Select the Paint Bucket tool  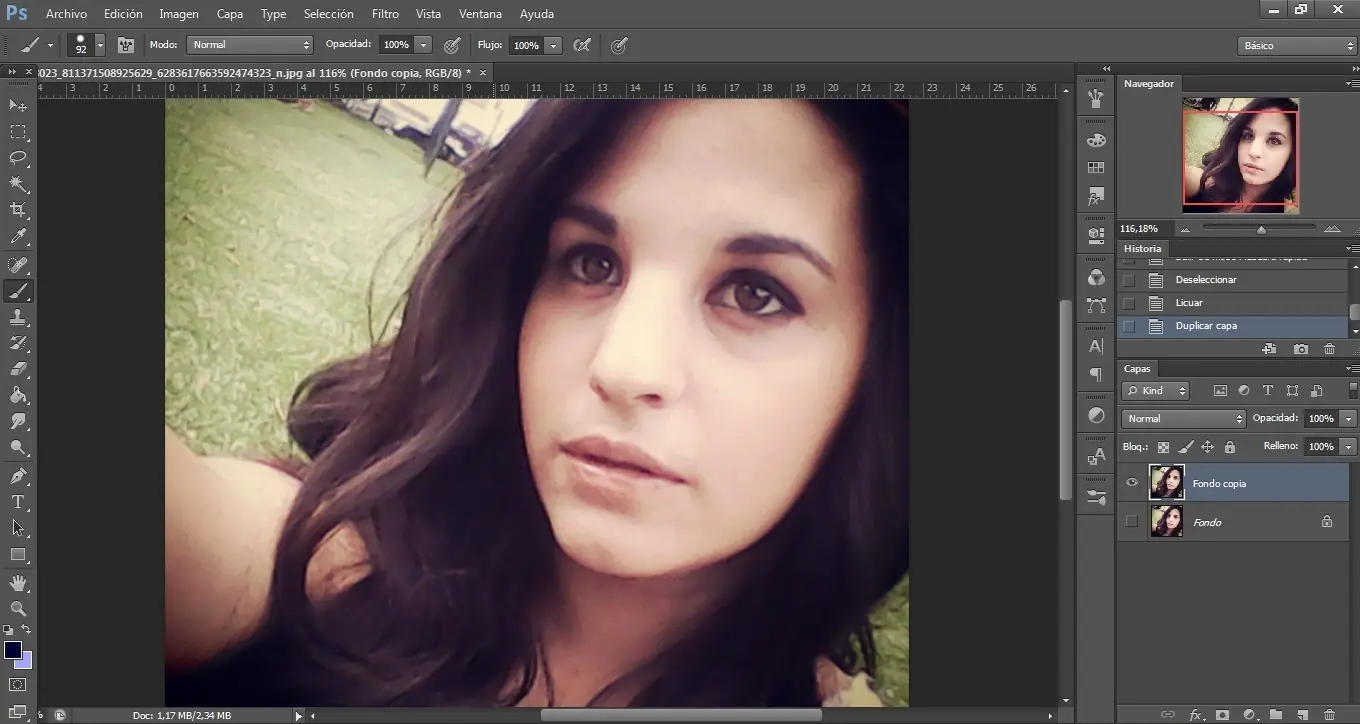[18, 396]
